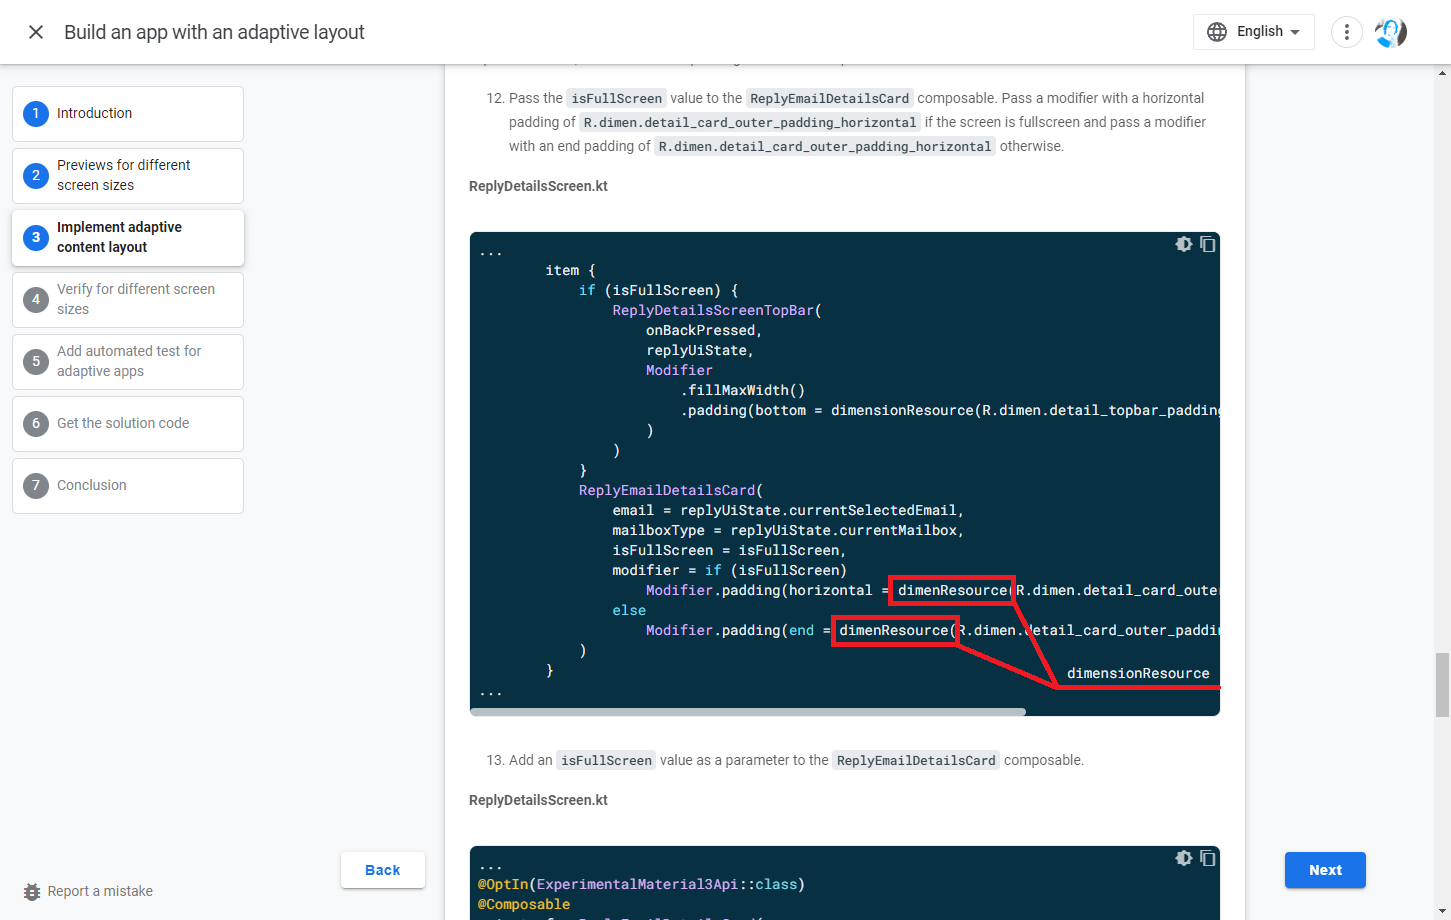
Task: Close the codelab with the X icon
Action: pos(36,32)
